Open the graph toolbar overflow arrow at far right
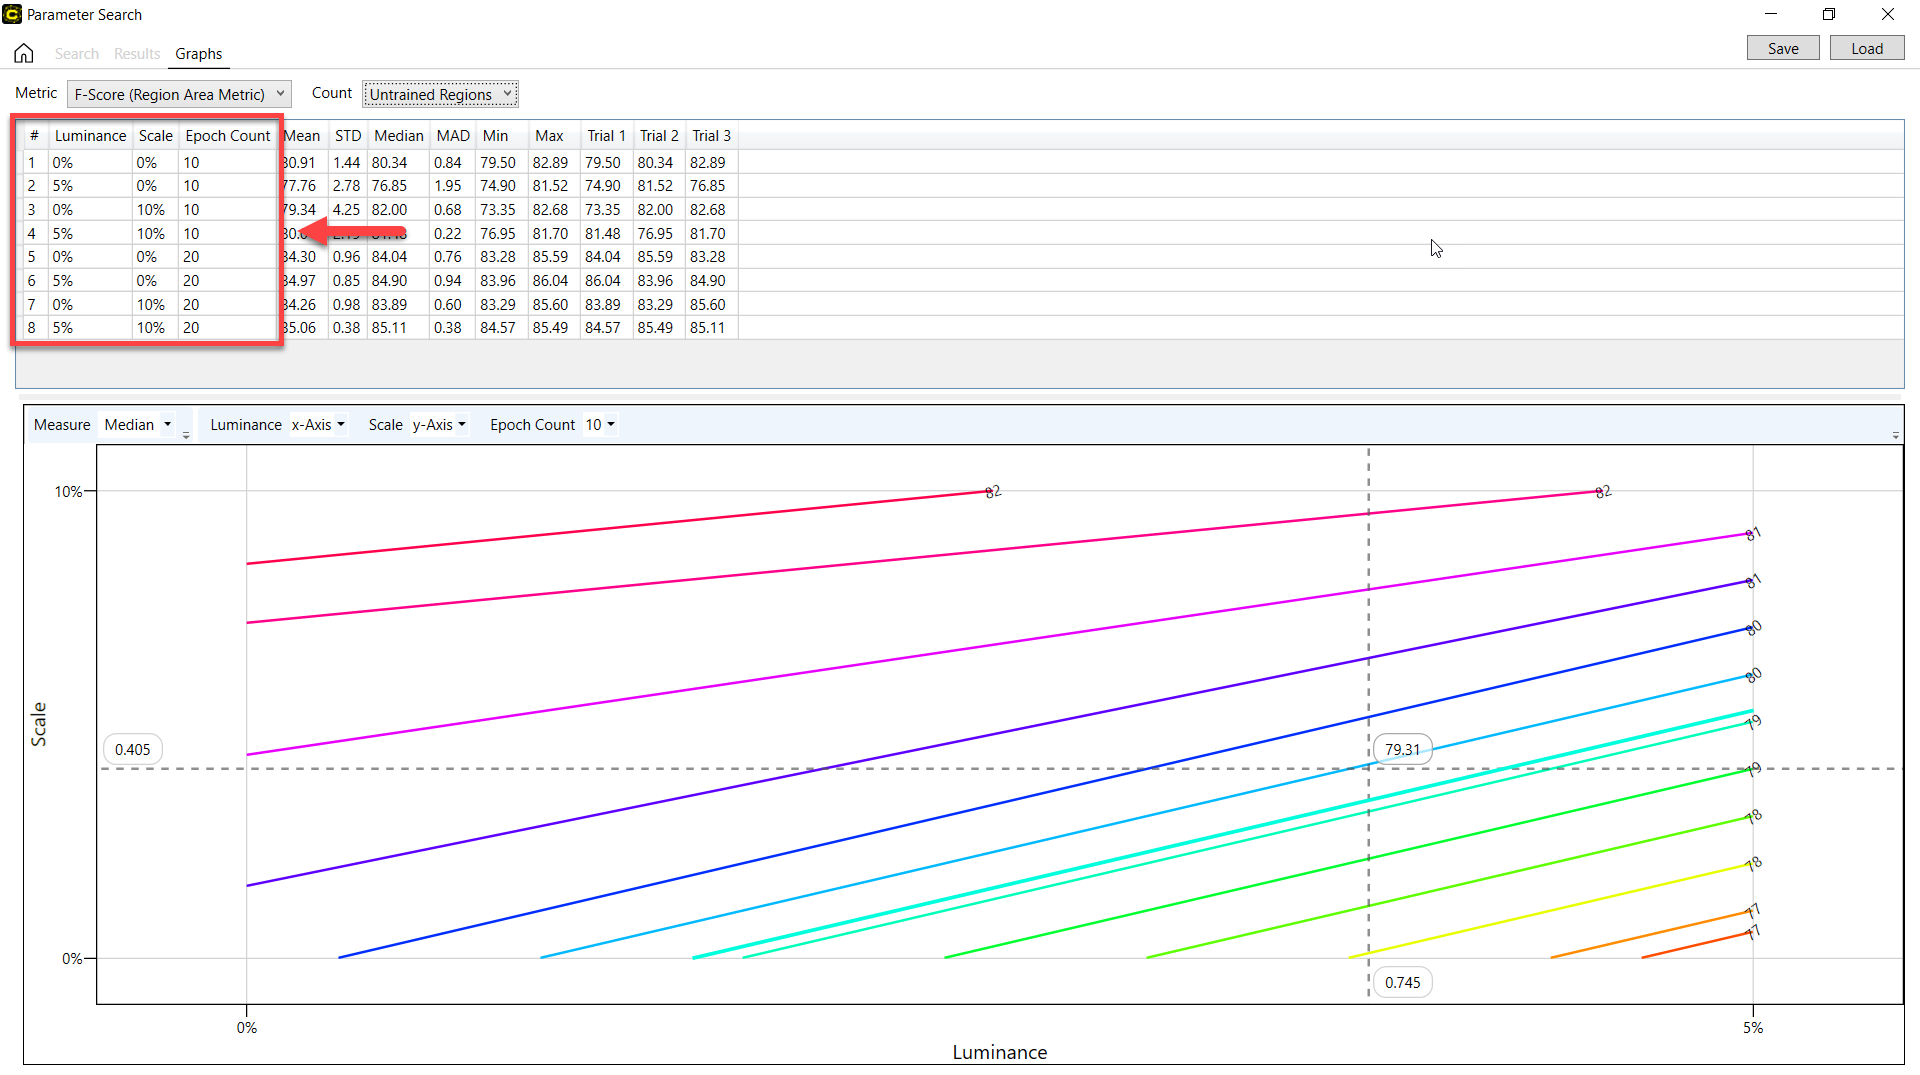1920x1075 pixels. coord(1895,436)
